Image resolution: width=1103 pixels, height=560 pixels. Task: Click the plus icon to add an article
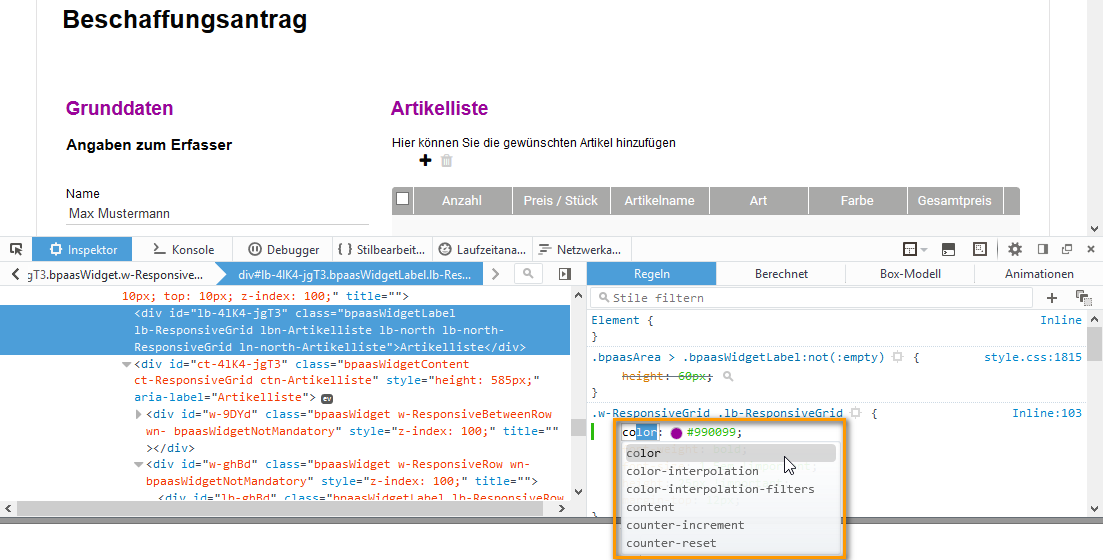click(x=425, y=161)
